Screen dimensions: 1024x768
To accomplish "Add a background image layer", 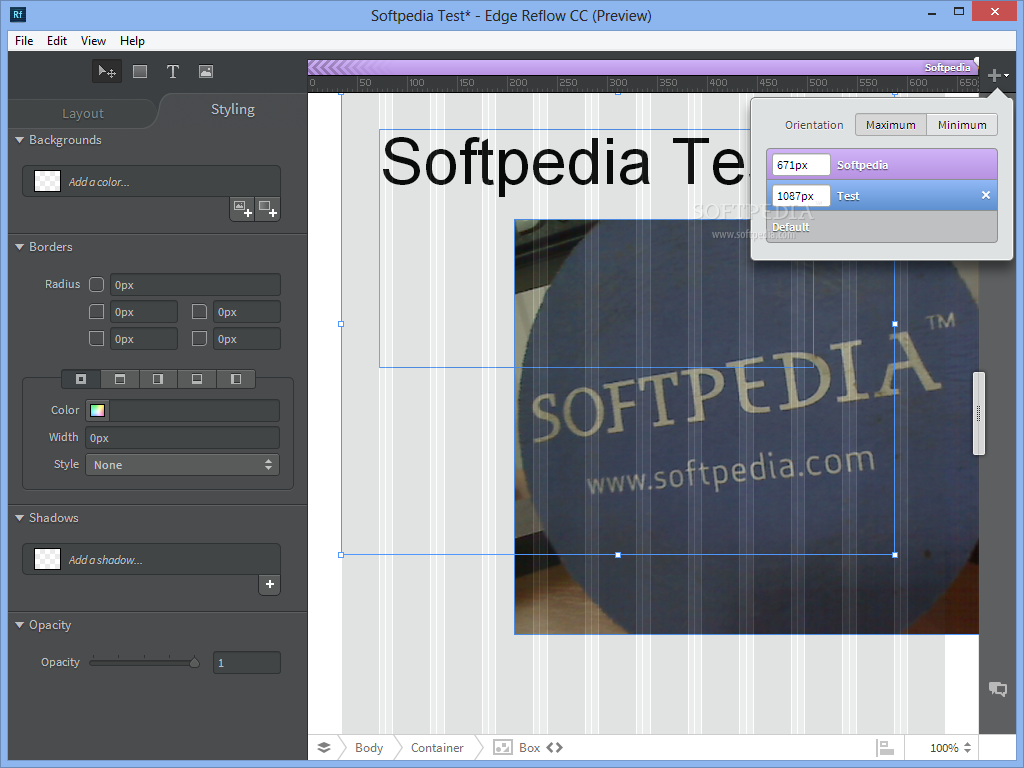I will [243, 210].
